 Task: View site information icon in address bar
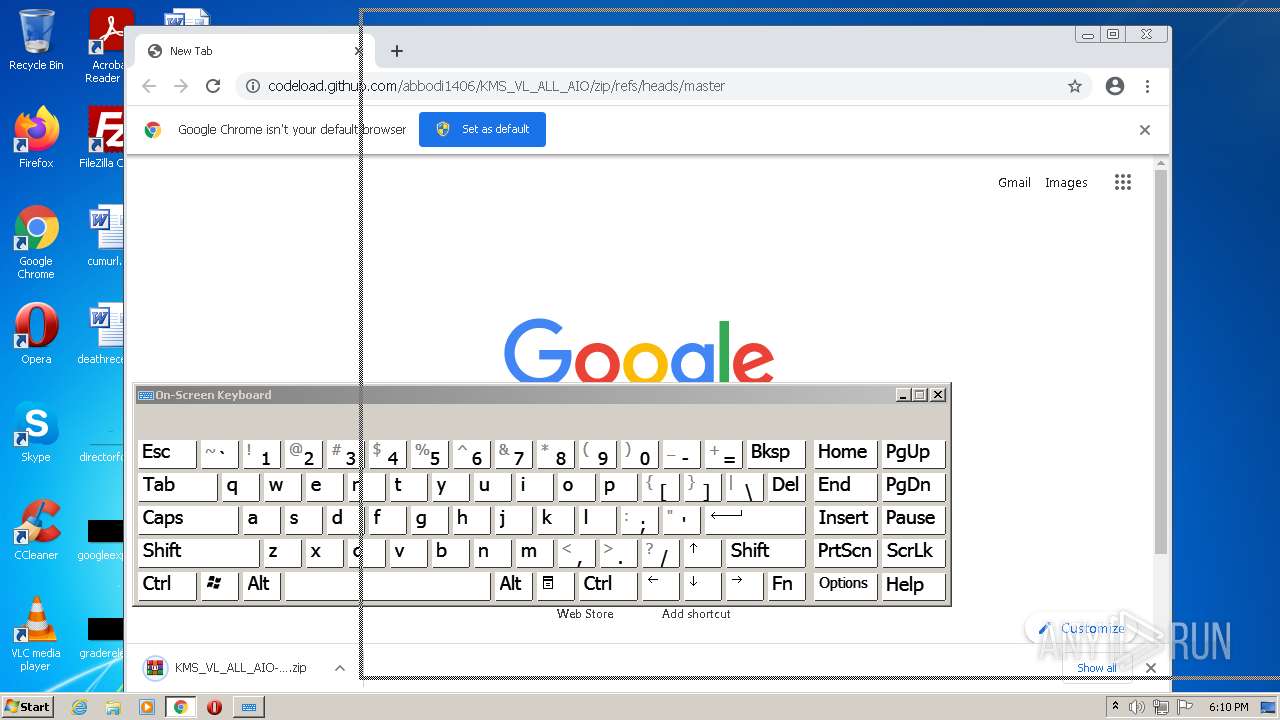click(x=253, y=86)
